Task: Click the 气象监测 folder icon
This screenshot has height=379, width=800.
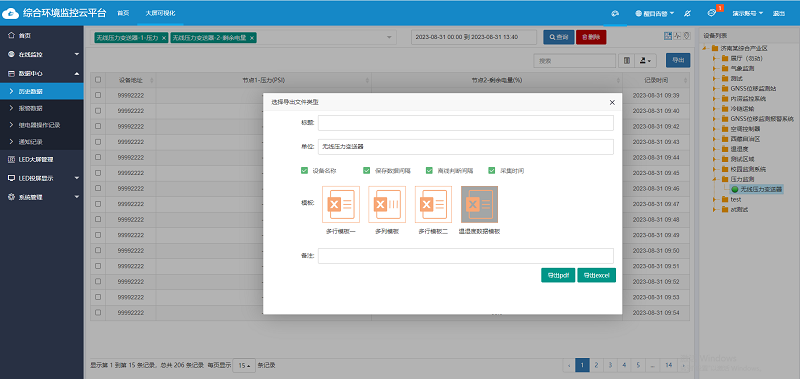Action: [x=724, y=68]
